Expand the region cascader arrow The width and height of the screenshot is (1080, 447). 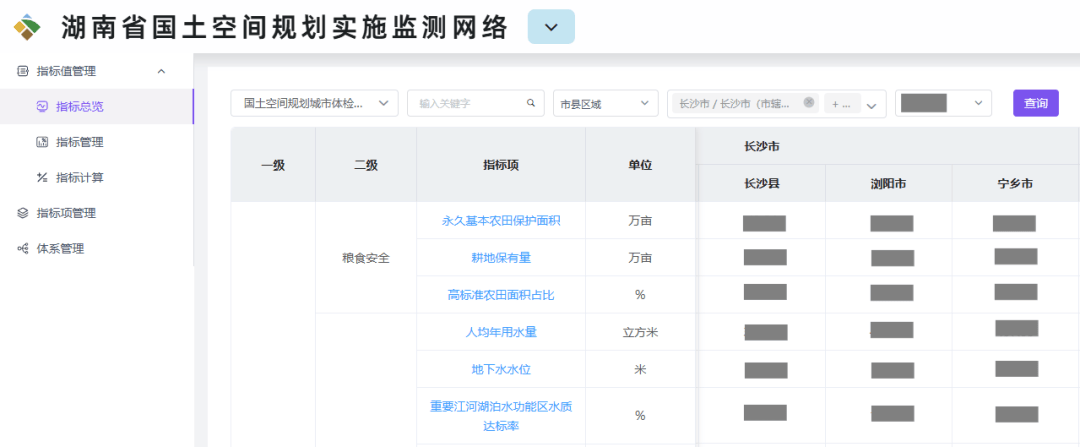click(x=871, y=105)
